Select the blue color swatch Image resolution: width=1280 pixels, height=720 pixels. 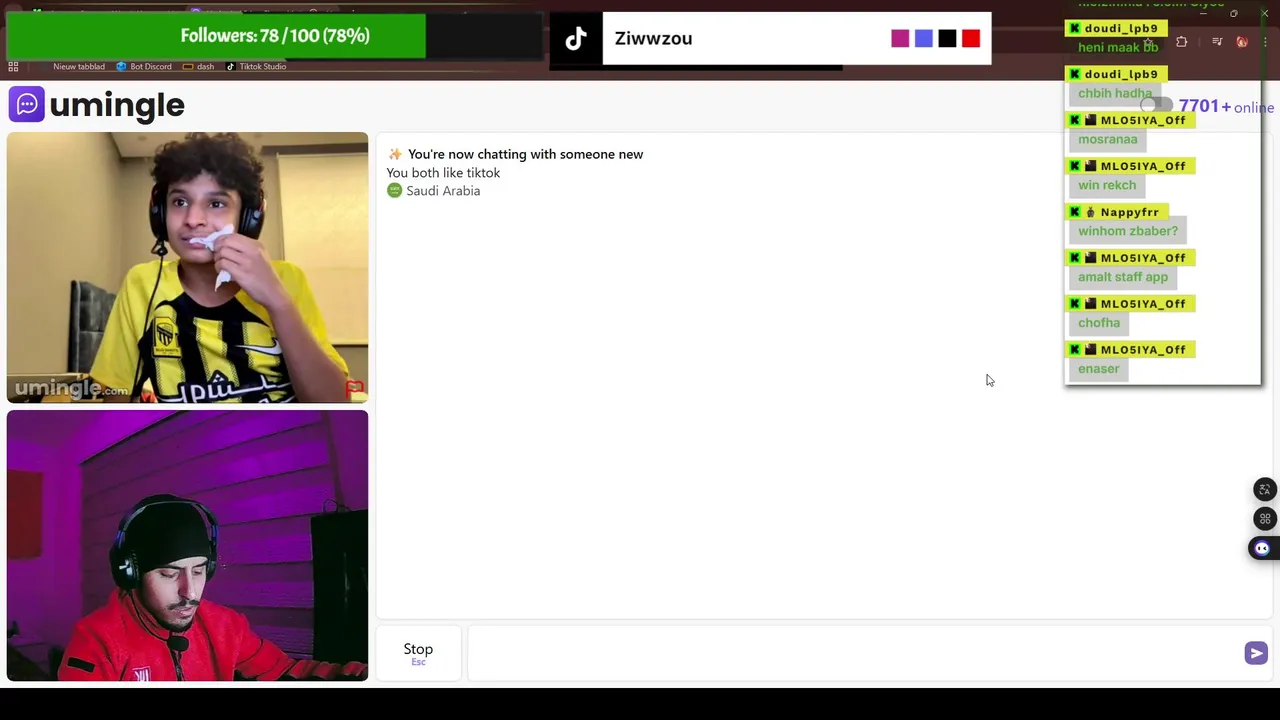(924, 38)
